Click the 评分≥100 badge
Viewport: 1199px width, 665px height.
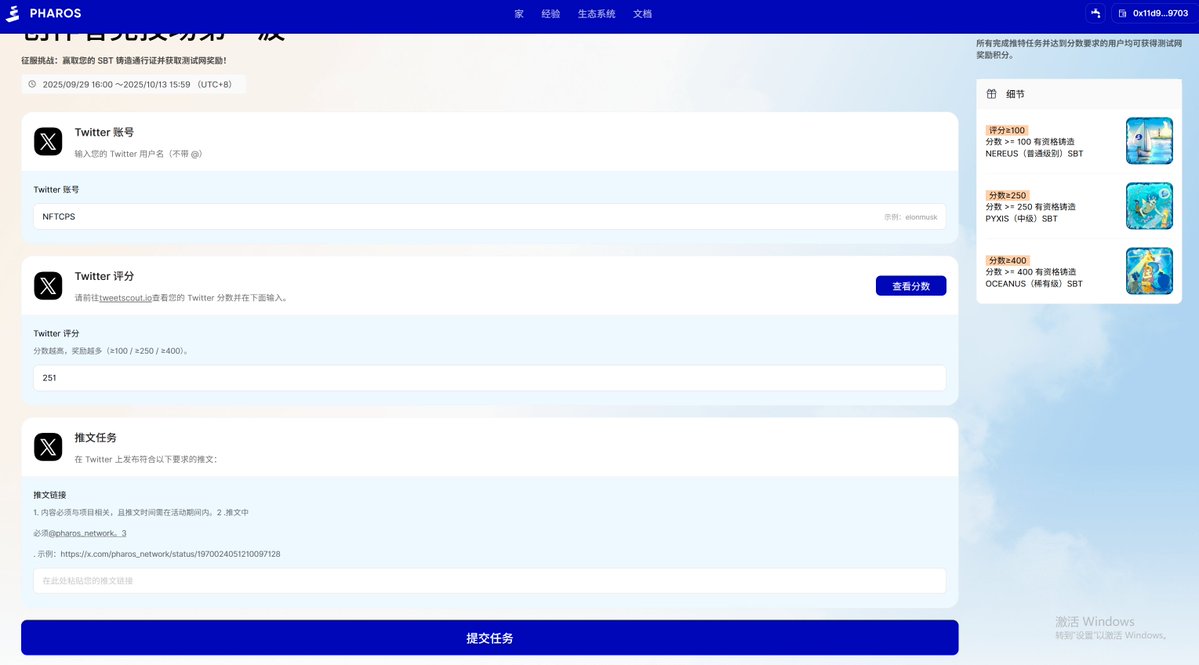click(1006, 131)
